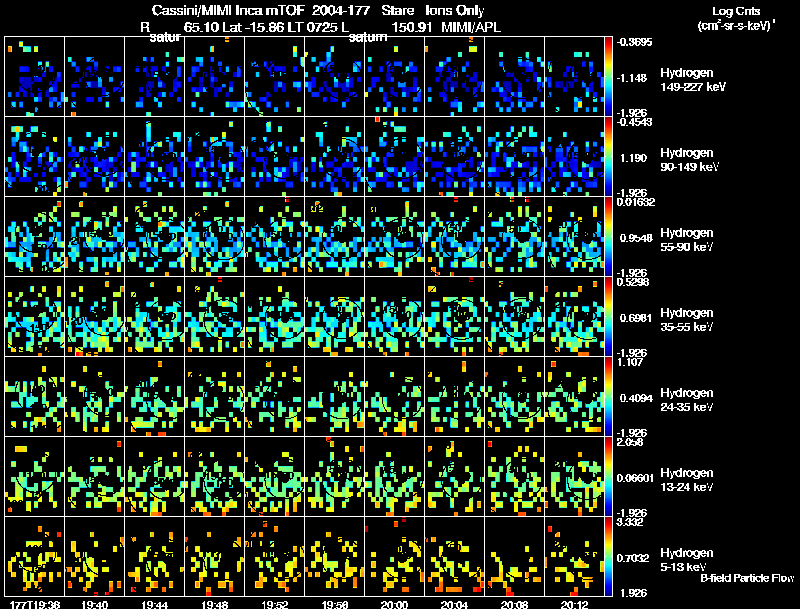Click the 2.058 scale value
The image size is (800, 609).
[630, 442]
